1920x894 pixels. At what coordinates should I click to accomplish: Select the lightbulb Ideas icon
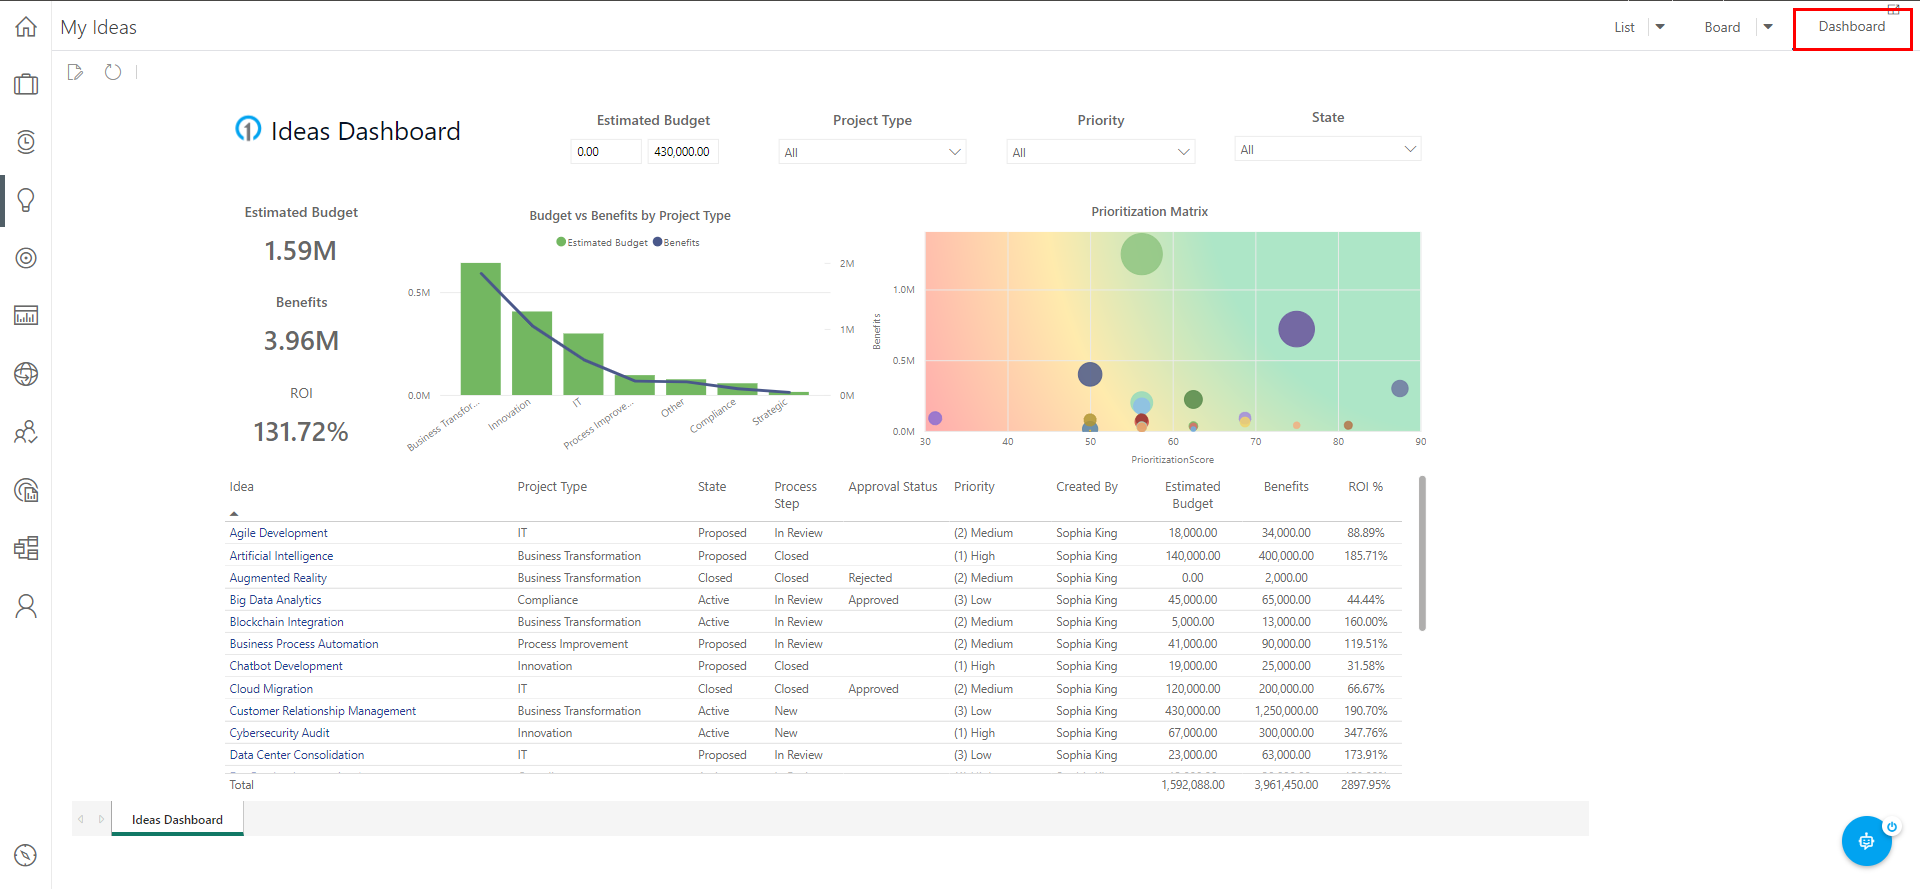26,200
